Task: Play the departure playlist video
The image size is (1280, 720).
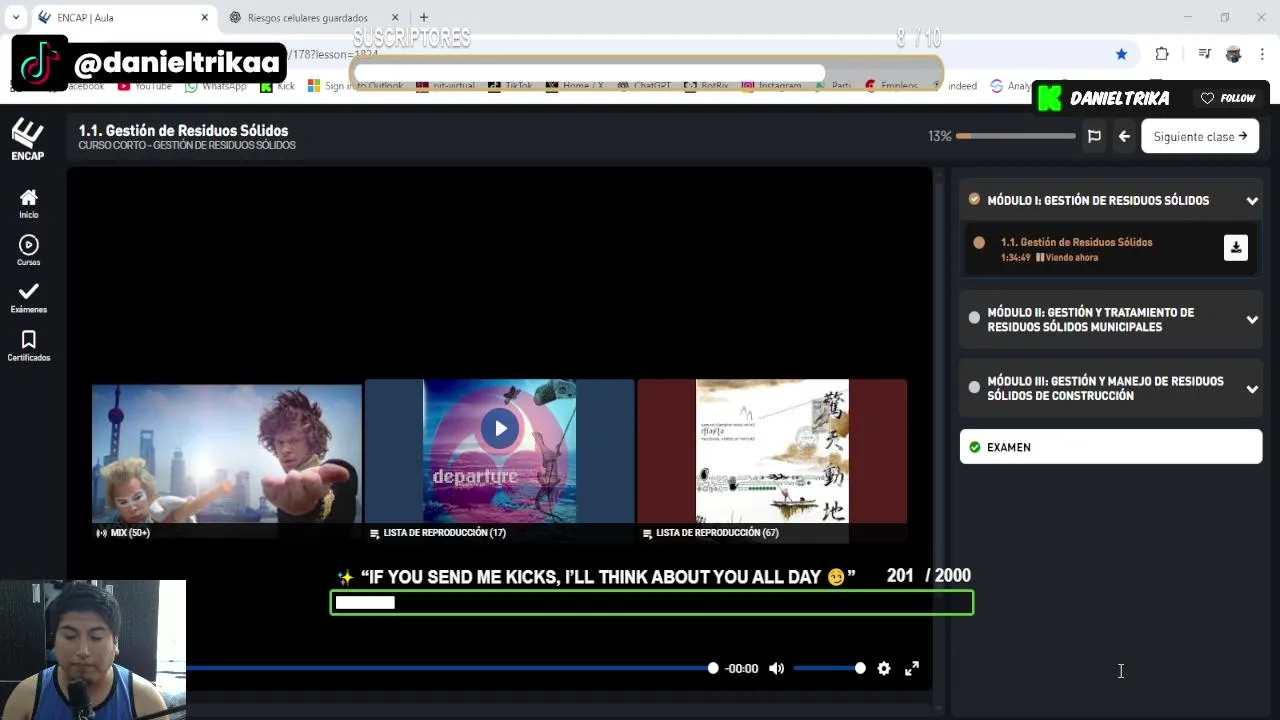Action: point(500,429)
